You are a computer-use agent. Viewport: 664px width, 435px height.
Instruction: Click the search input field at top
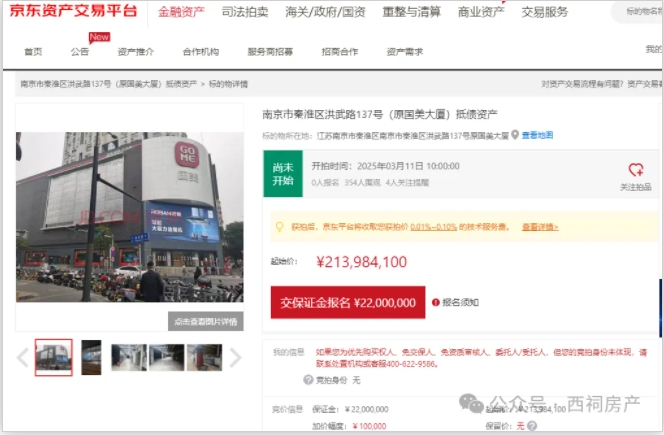coord(640,13)
